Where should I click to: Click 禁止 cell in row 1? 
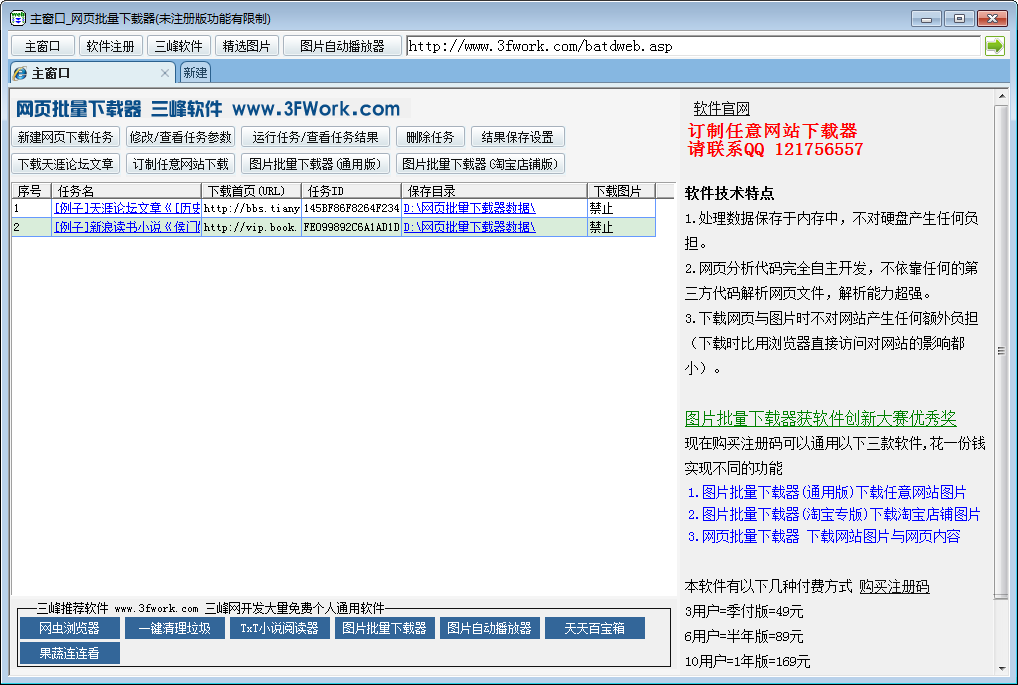(x=621, y=208)
